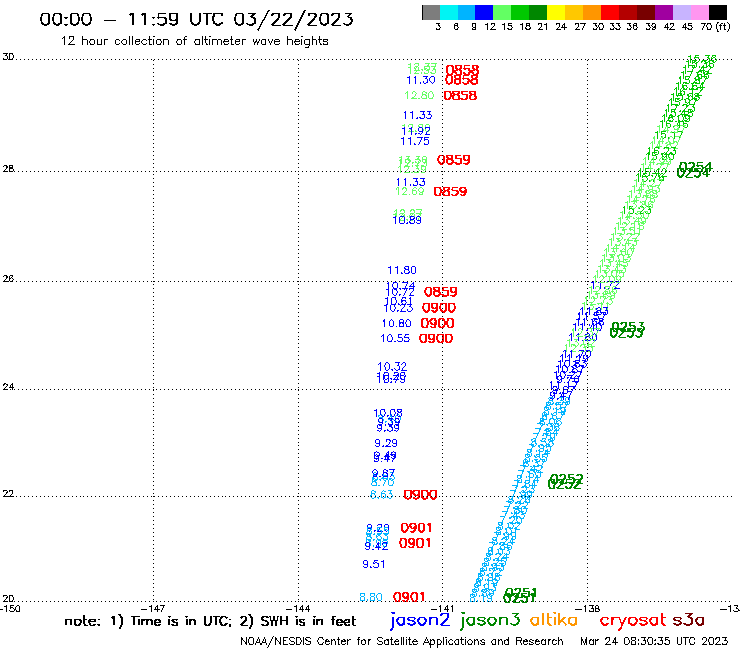Click the 6.63 wave height value
The height and width of the screenshot is (650, 740).
click(x=381, y=495)
